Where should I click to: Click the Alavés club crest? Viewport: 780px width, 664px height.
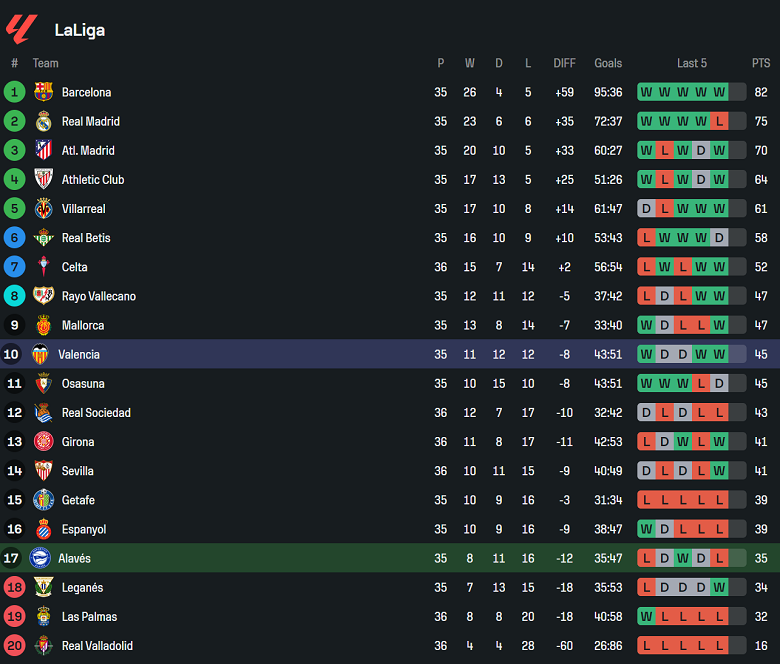click(x=40, y=559)
